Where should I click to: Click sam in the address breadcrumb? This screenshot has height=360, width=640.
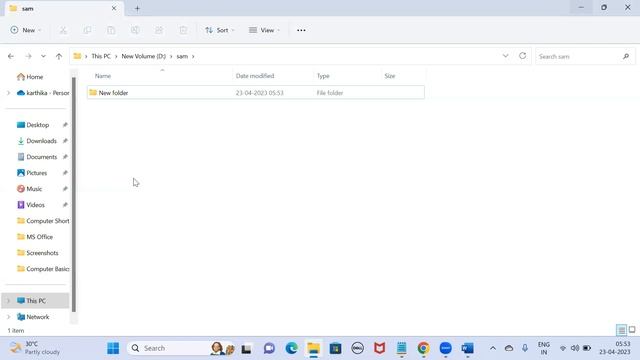tap(182, 56)
